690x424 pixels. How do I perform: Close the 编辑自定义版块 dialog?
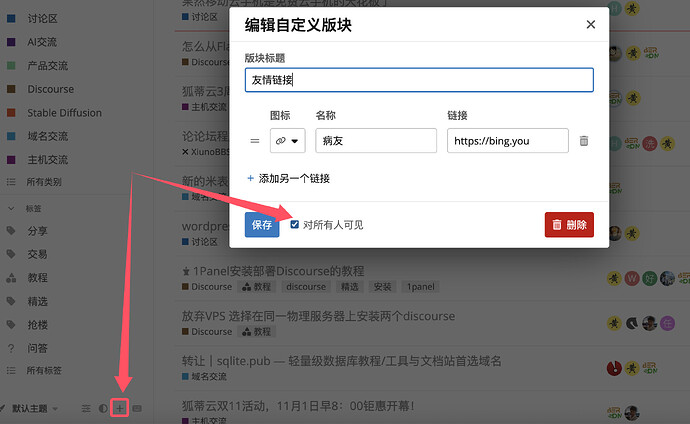pos(590,25)
